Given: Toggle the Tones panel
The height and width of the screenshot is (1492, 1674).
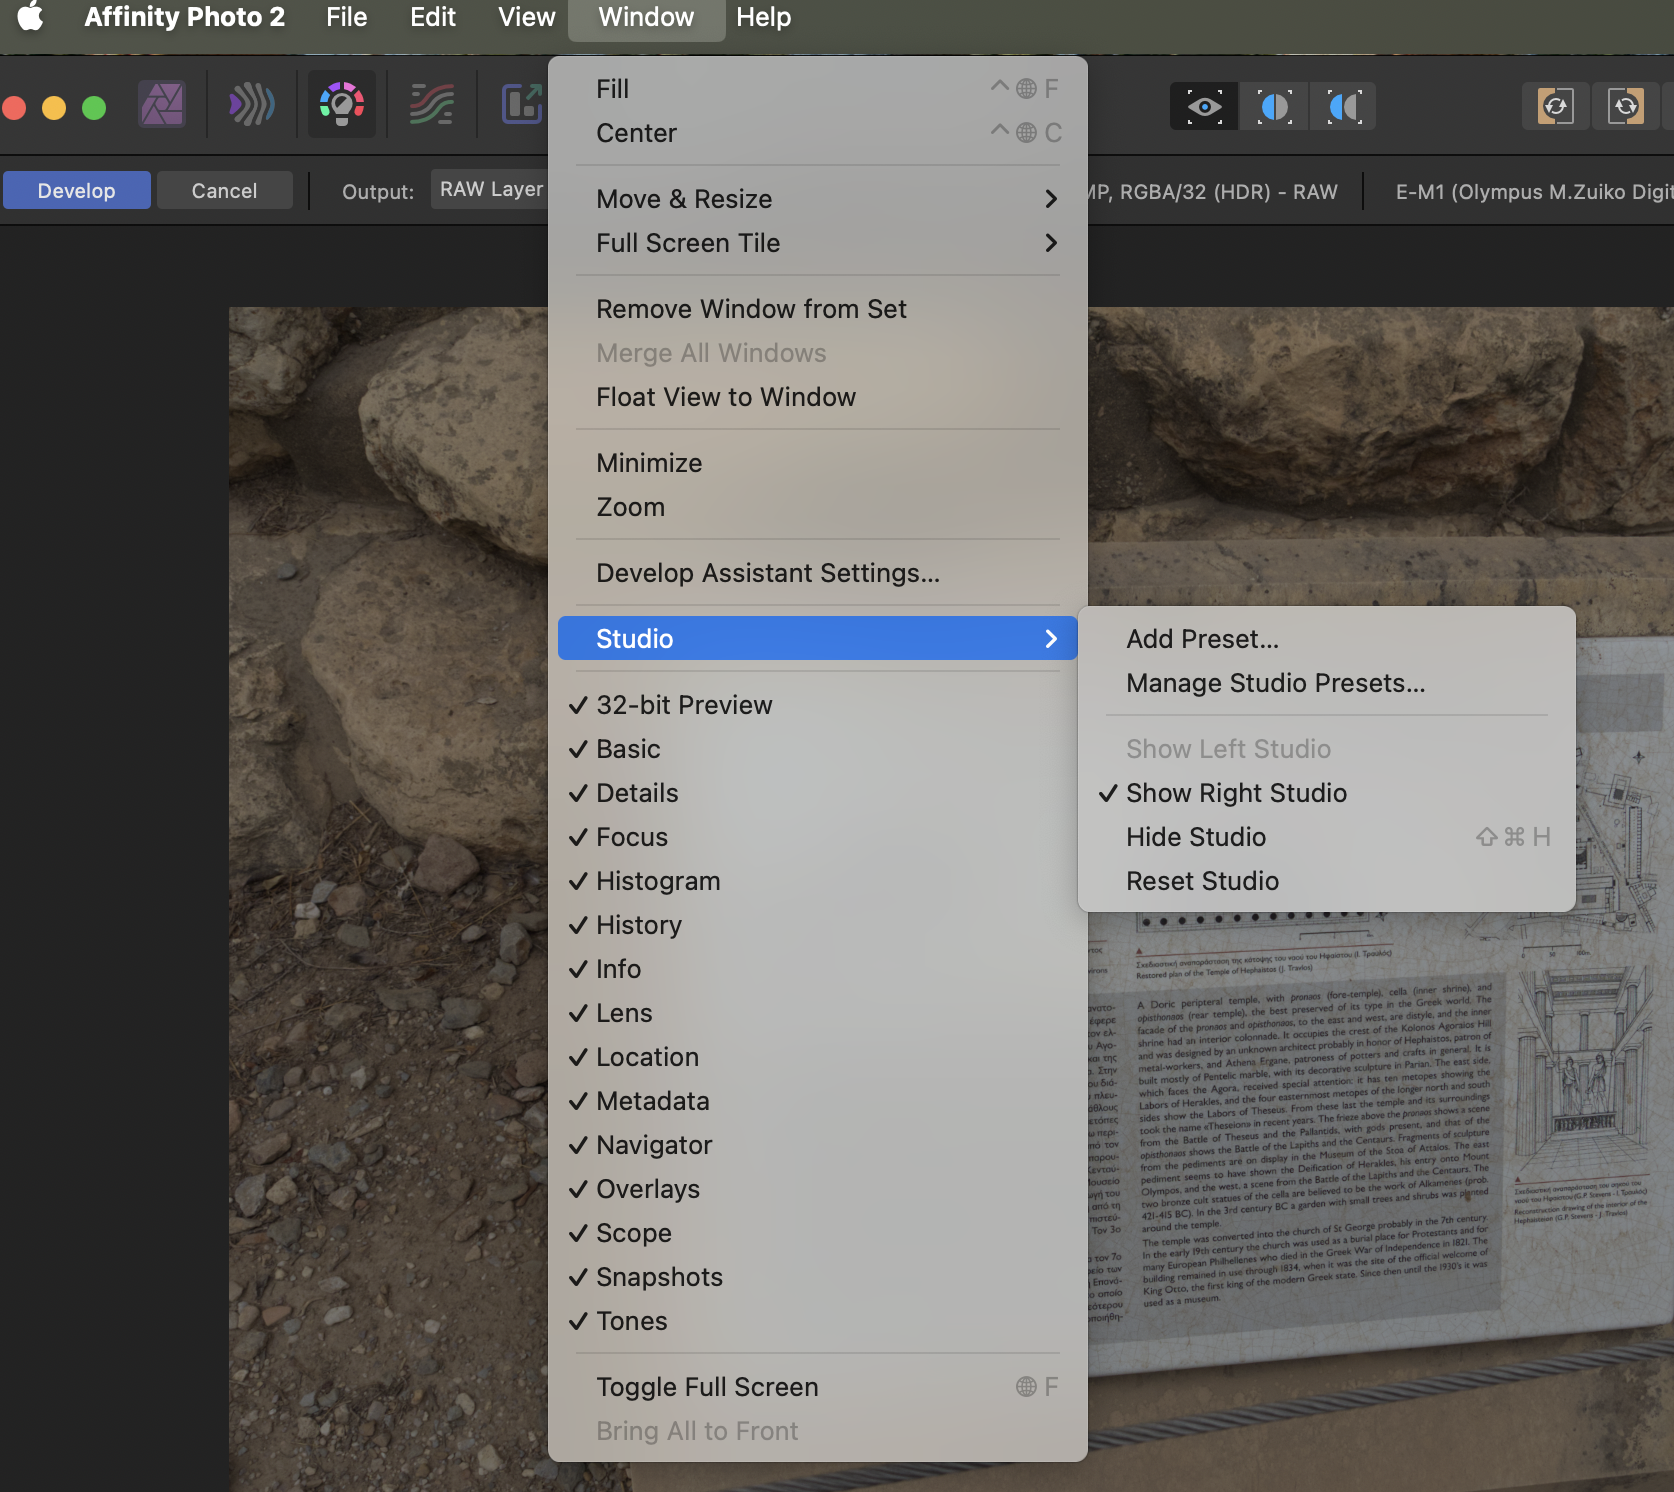Looking at the screenshot, I should pyautogui.click(x=817, y=1321).
